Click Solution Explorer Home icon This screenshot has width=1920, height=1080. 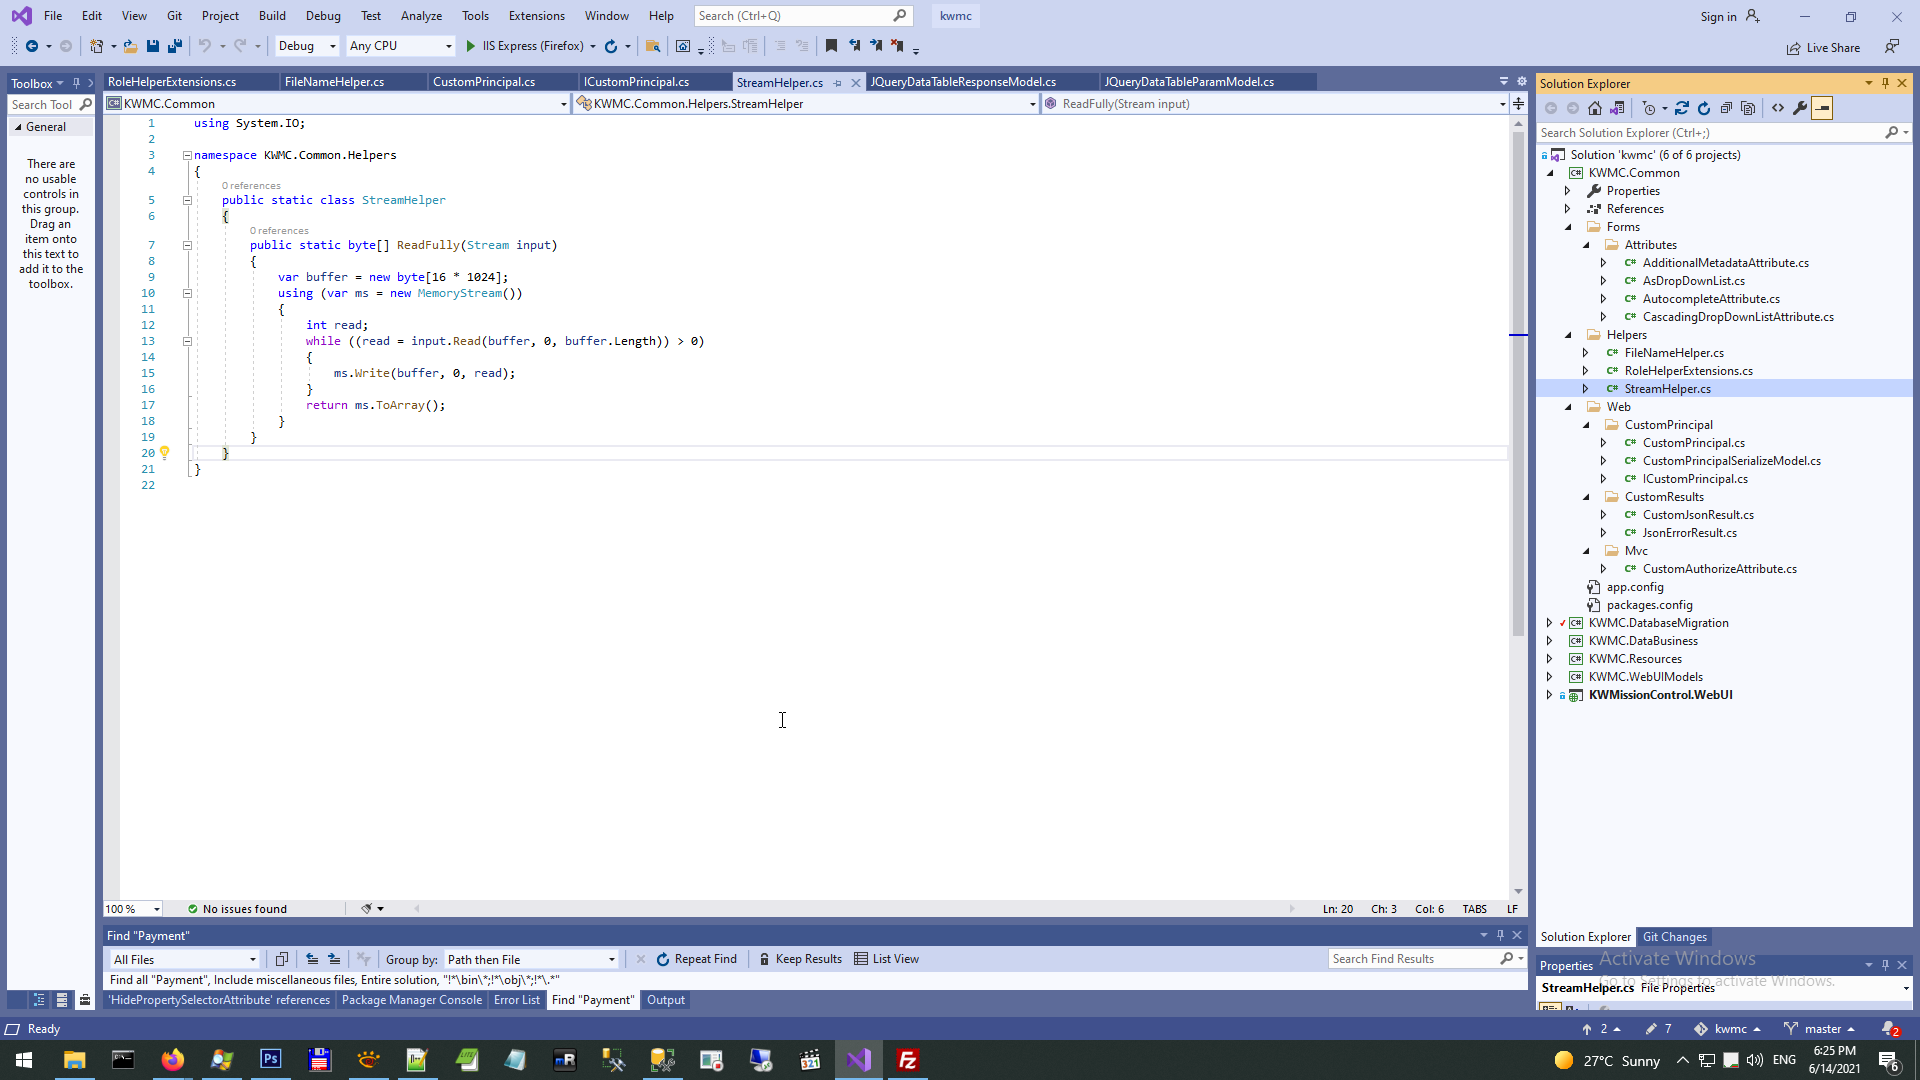pos(1595,108)
